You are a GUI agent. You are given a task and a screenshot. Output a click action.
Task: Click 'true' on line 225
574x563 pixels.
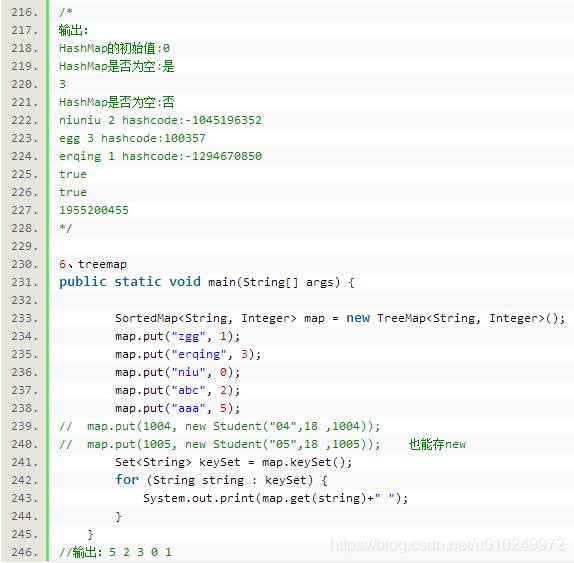[x=73, y=174]
